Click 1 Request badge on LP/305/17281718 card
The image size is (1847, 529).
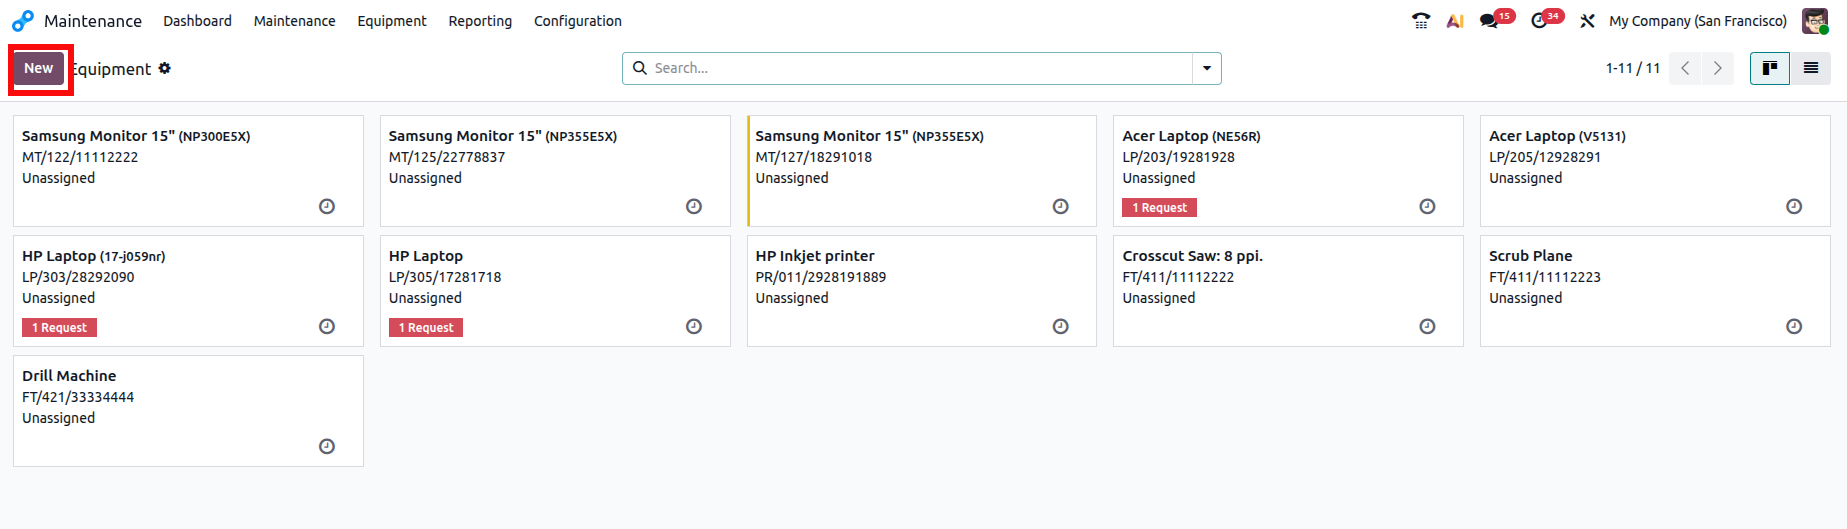tap(426, 327)
